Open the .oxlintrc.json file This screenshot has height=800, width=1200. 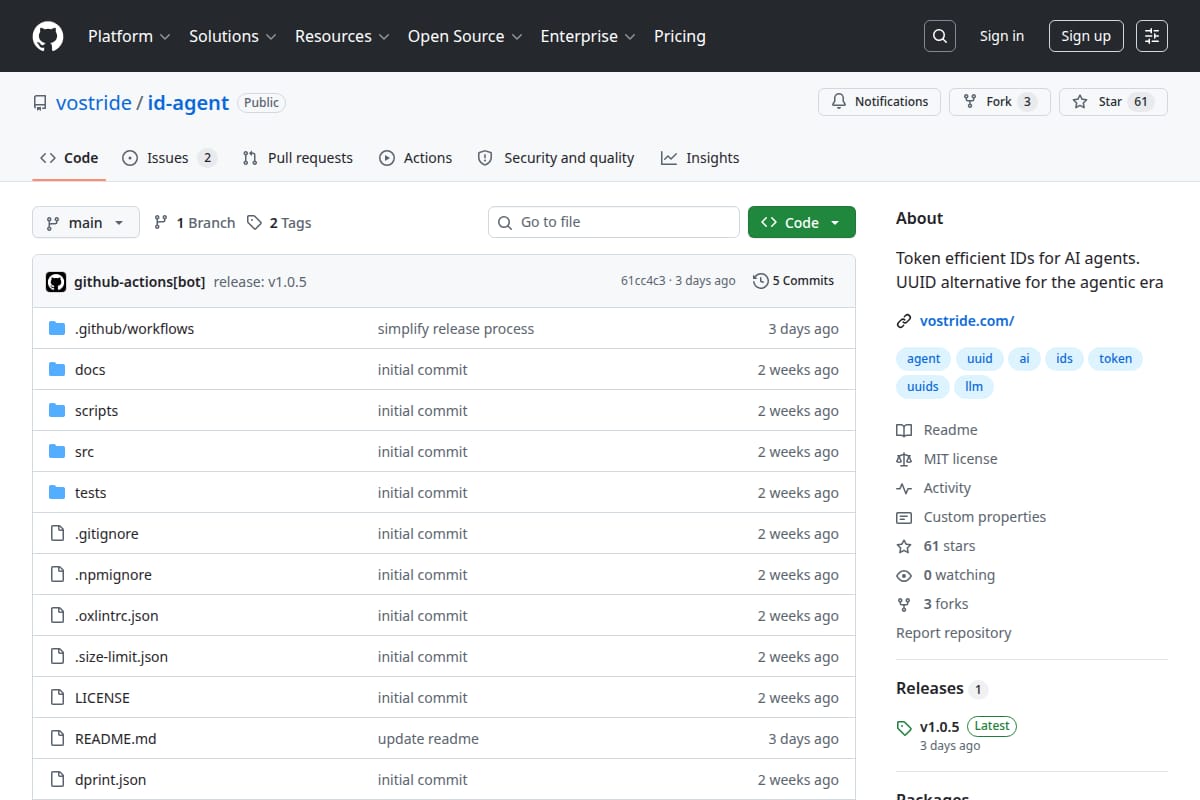coord(117,616)
